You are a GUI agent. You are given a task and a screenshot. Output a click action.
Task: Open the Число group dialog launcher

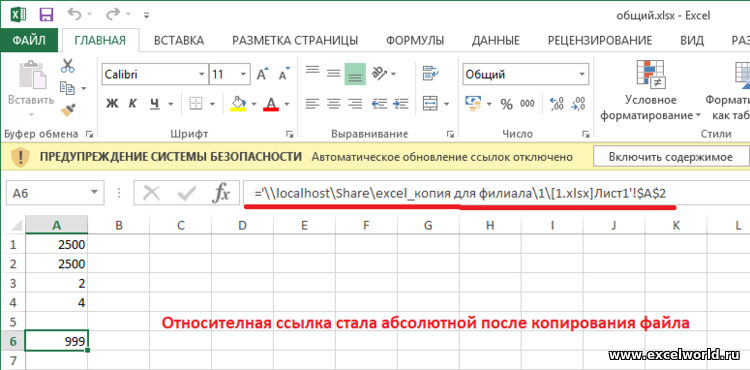tap(585, 134)
